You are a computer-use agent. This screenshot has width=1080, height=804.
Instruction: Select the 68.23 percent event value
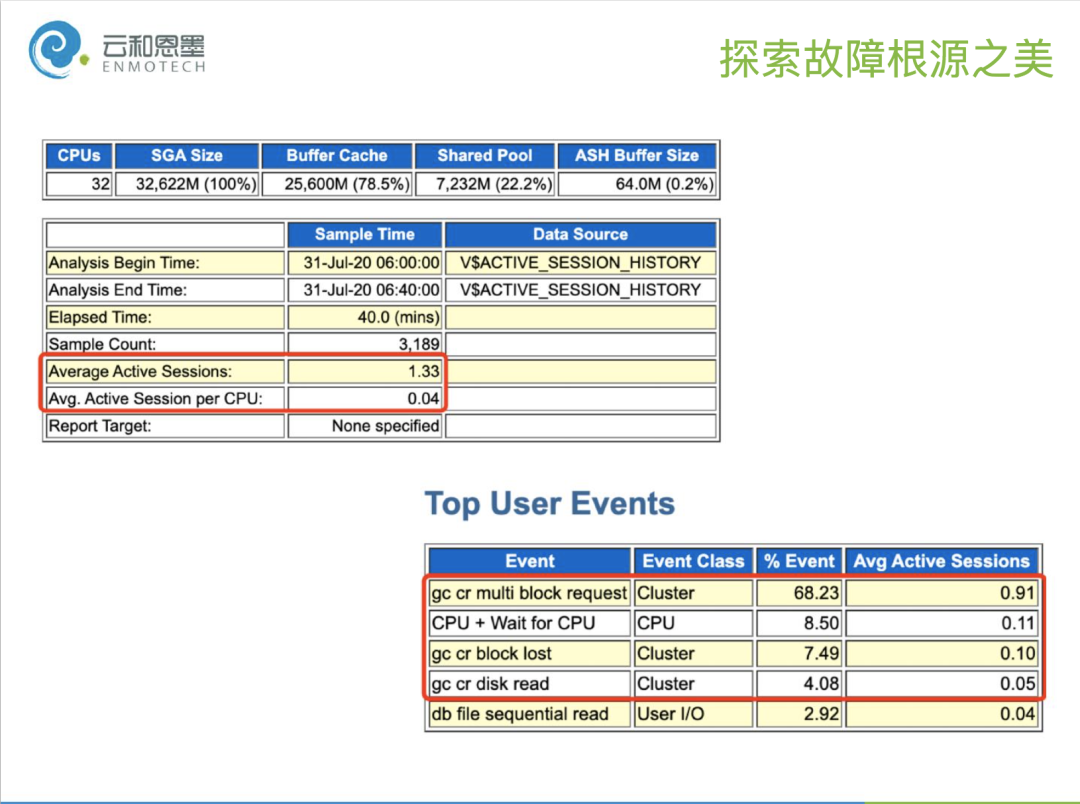click(799, 593)
